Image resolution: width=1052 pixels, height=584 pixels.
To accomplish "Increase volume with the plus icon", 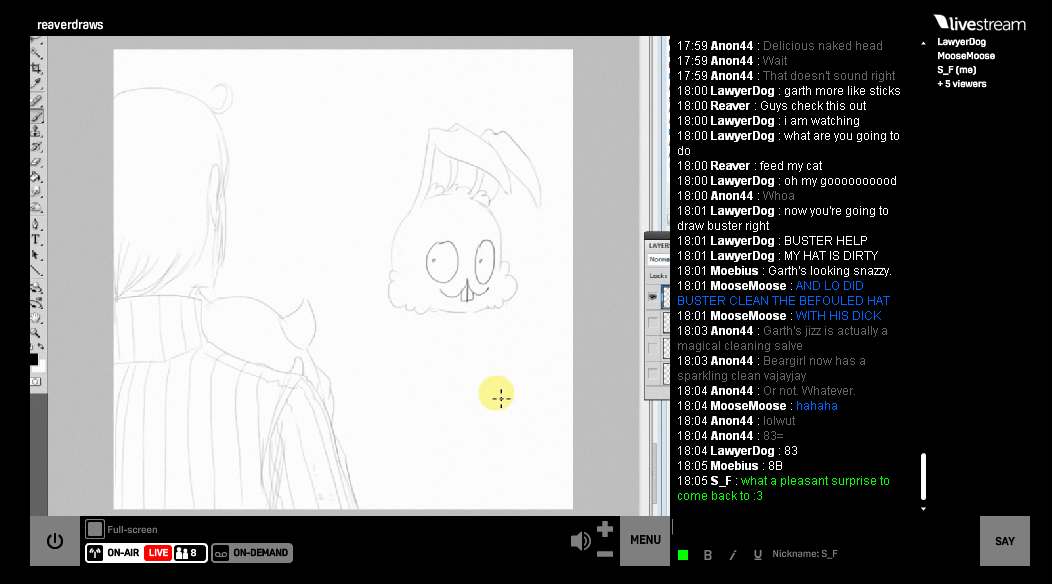I will (605, 529).
